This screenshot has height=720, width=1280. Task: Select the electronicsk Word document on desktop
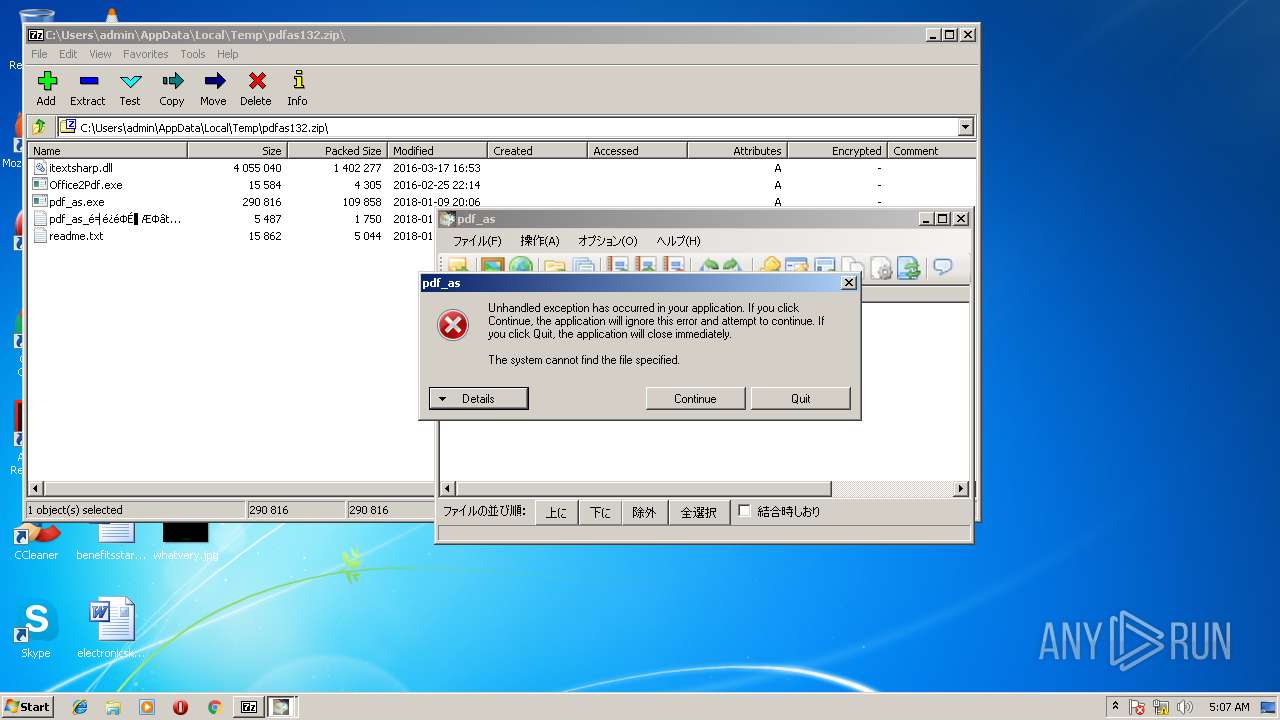click(x=111, y=628)
